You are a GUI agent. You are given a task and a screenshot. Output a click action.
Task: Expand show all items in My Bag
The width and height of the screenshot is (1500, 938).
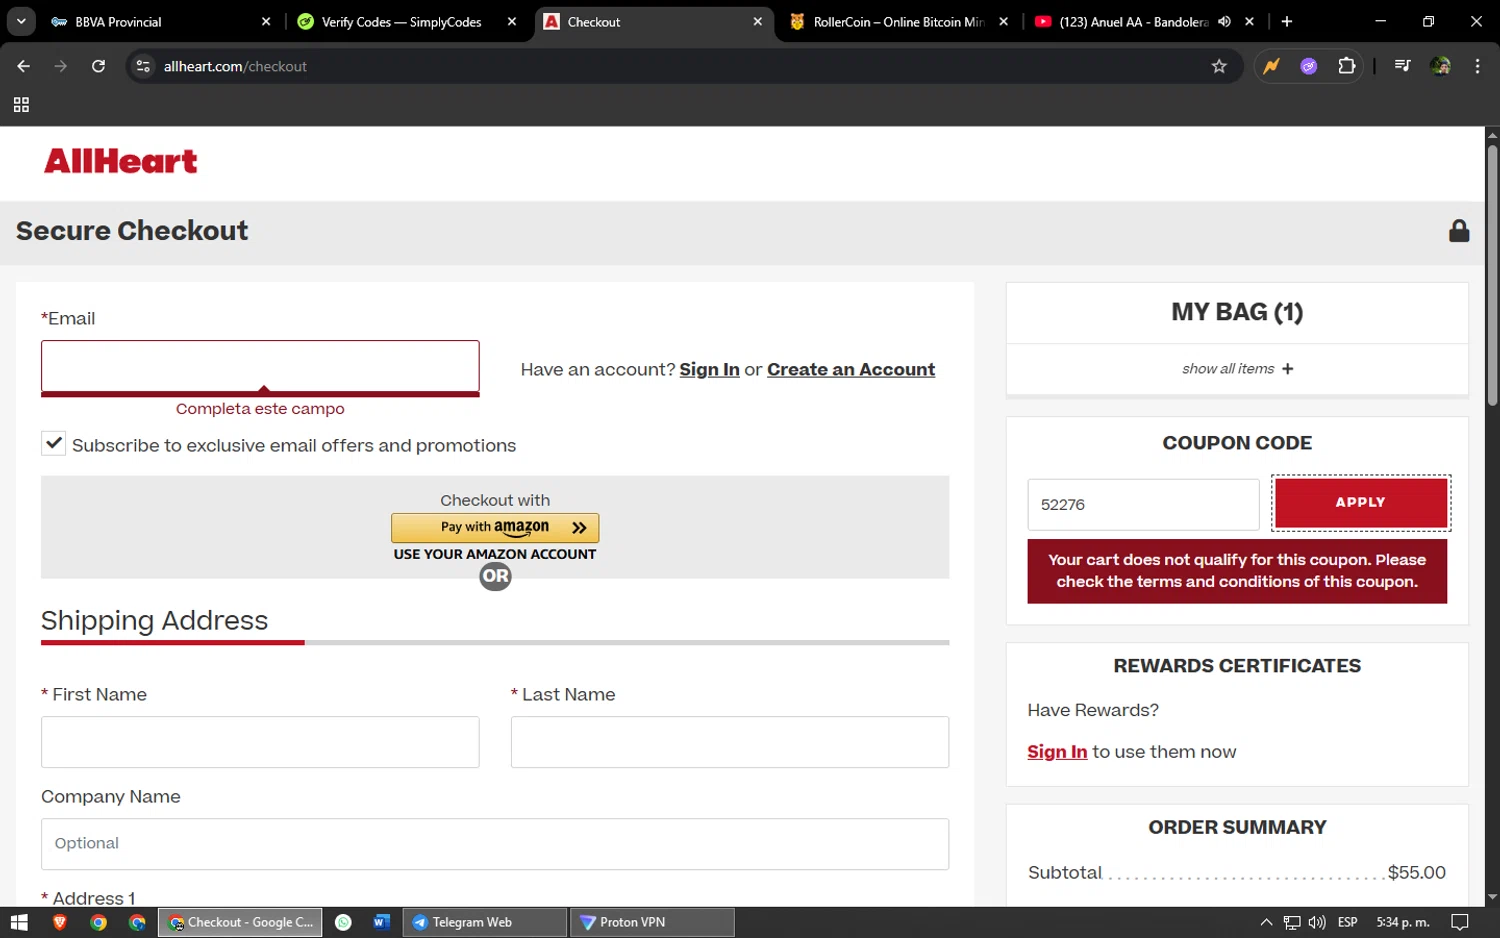(1237, 369)
